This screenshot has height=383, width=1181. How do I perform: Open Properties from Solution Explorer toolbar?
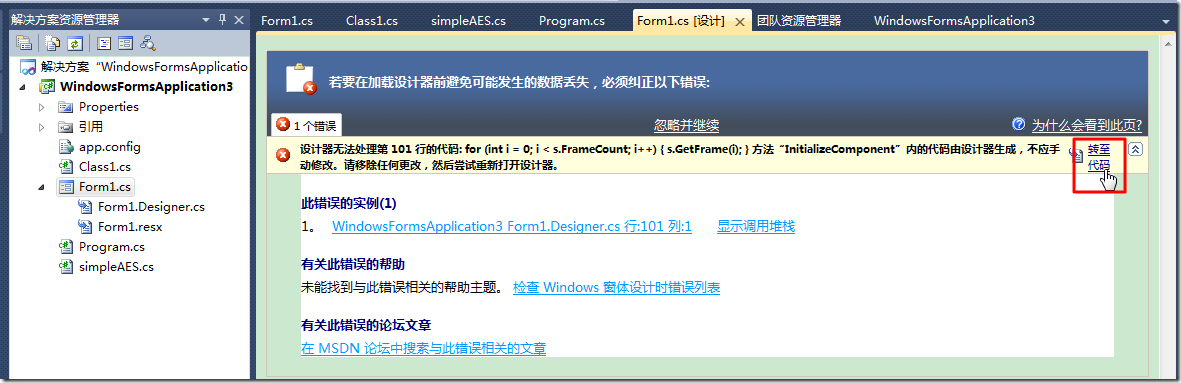click(x=23, y=43)
